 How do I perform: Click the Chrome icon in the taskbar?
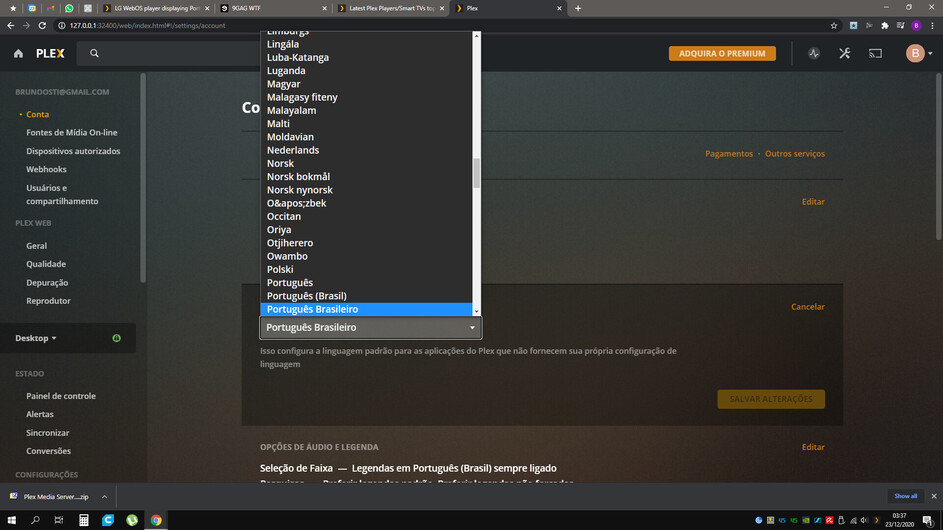[156, 520]
